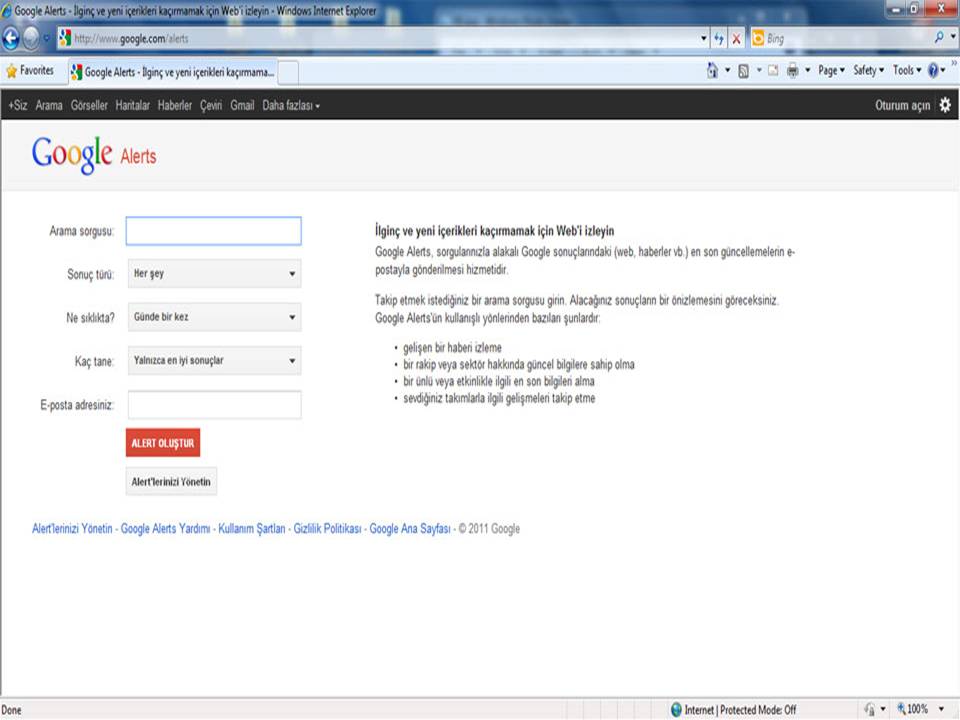Go to Görseller in the Google bar
This screenshot has width=960, height=720.
tap(89, 105)
